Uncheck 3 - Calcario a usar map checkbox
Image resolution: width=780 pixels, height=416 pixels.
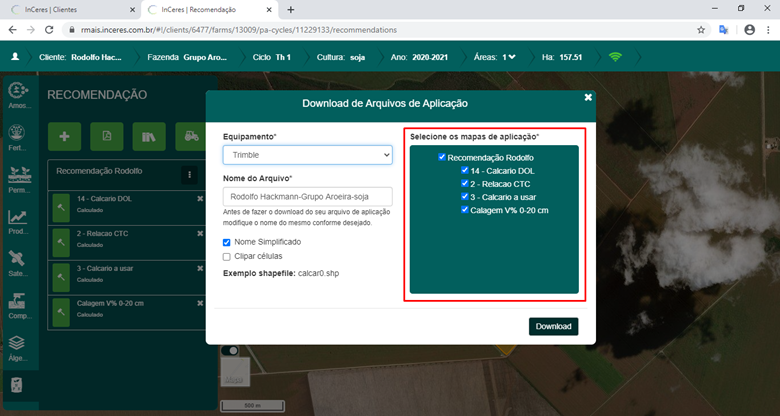pyautogui.click(x=465, y=197)
